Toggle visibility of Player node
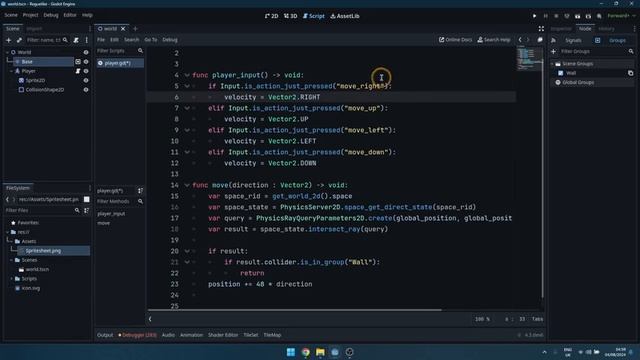 [x=86, y=71]
